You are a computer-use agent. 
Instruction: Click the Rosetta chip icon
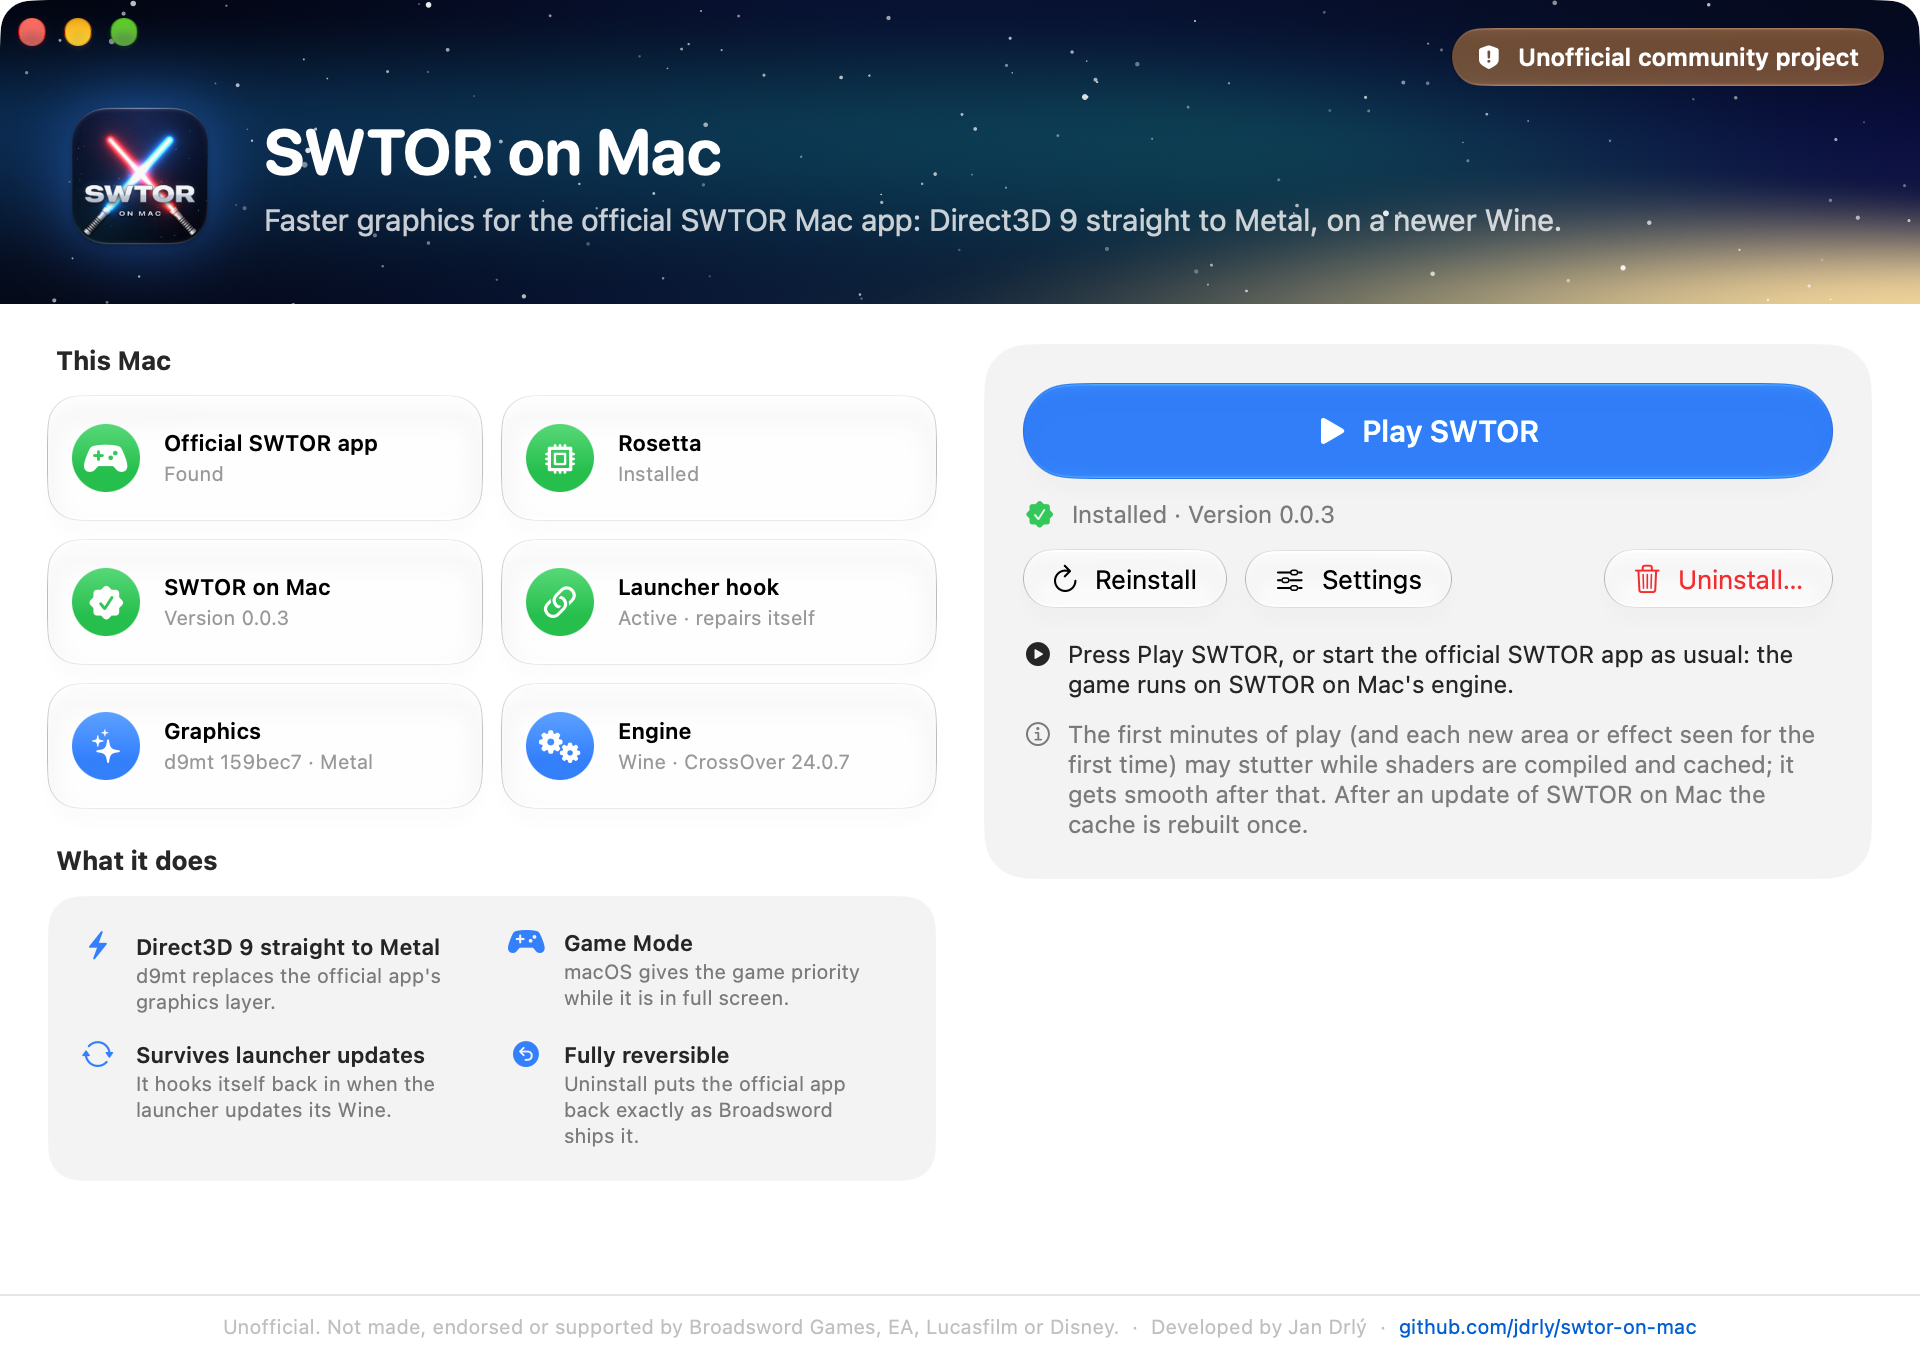pyautogui.click(x=560, y=458)
